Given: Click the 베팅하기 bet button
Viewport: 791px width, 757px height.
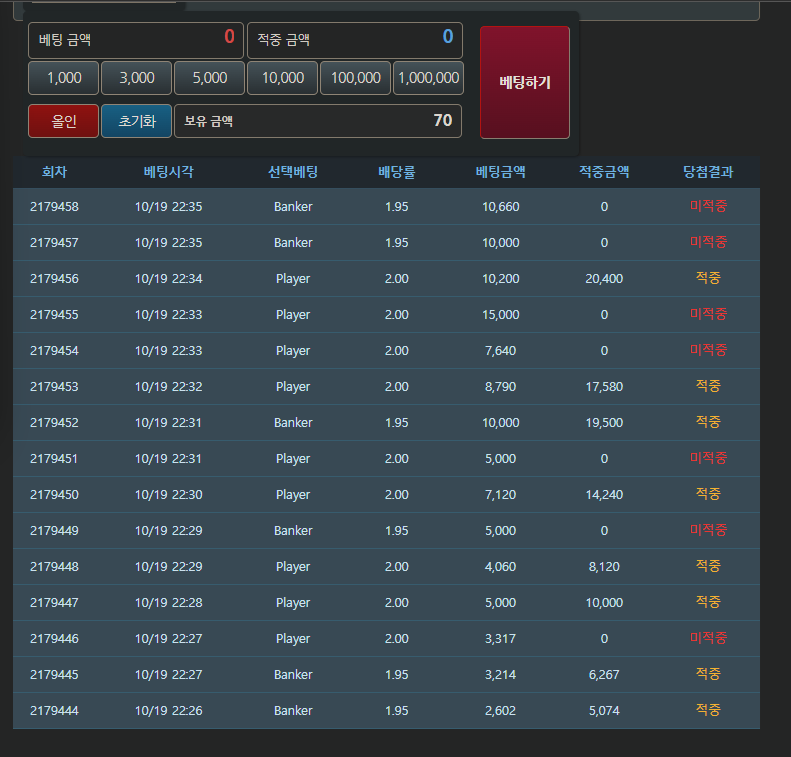Looking at the screenshot, I should pyautogui.click(x=525, y=82).
